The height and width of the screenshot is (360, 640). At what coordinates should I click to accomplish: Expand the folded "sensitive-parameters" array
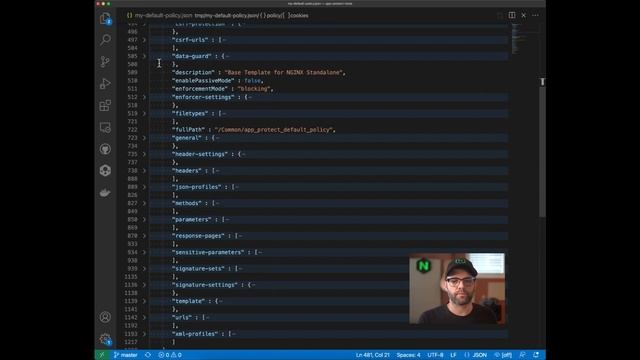pyautogui.click(x=144, y=252)
